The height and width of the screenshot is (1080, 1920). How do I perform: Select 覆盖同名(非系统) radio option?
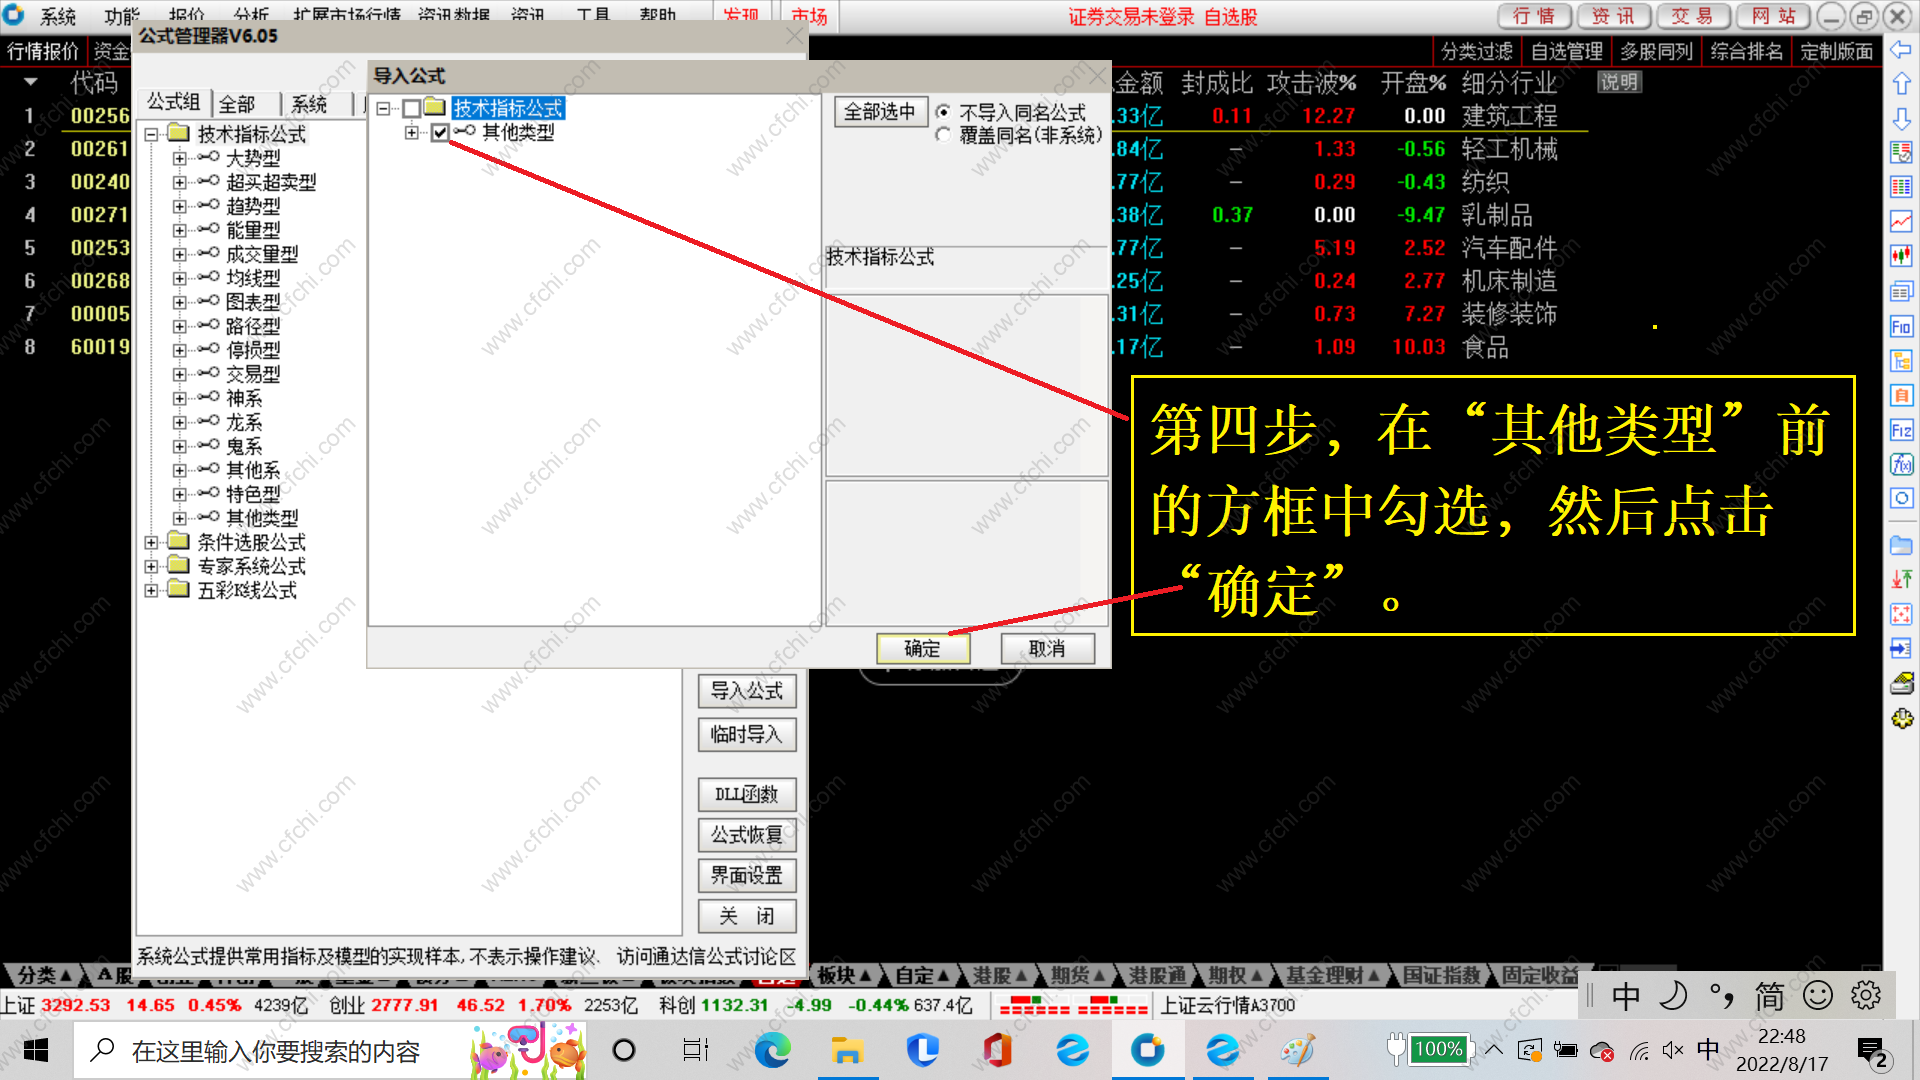click(x=943, y=135)
